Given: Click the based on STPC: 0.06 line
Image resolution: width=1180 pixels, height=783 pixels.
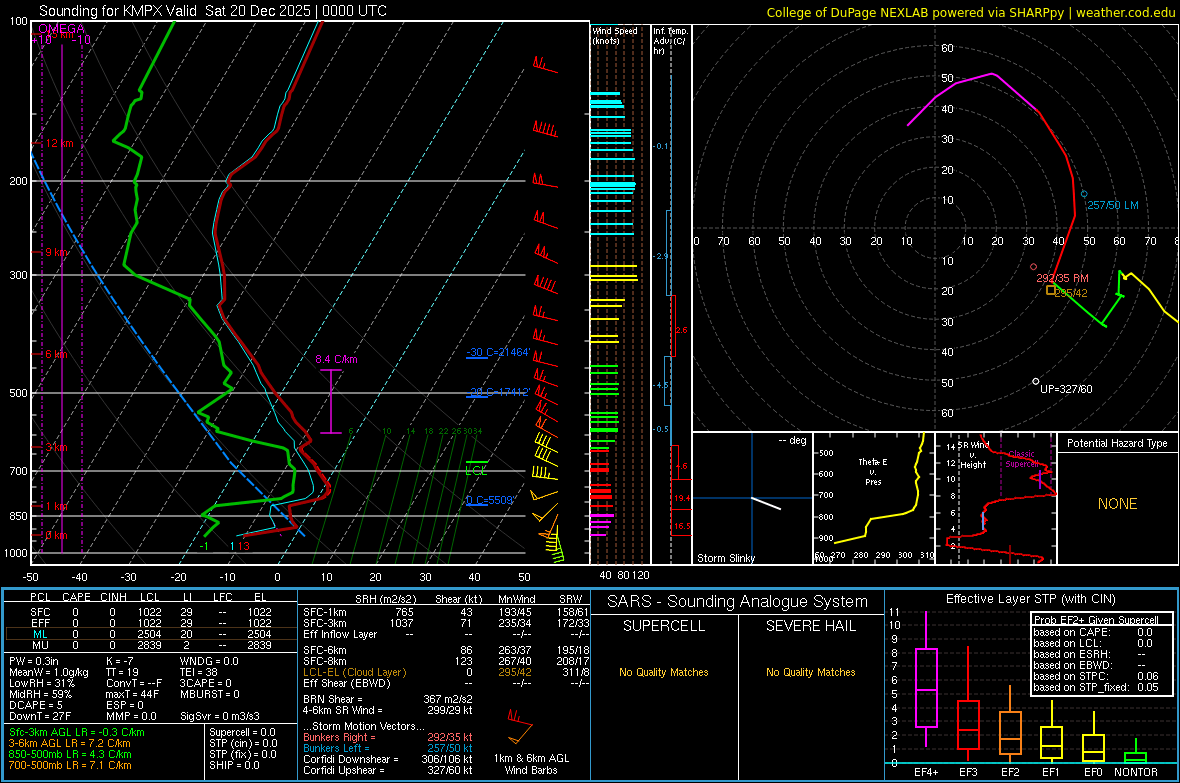Looking at the screenshot, I should (x=1096, y=676).
